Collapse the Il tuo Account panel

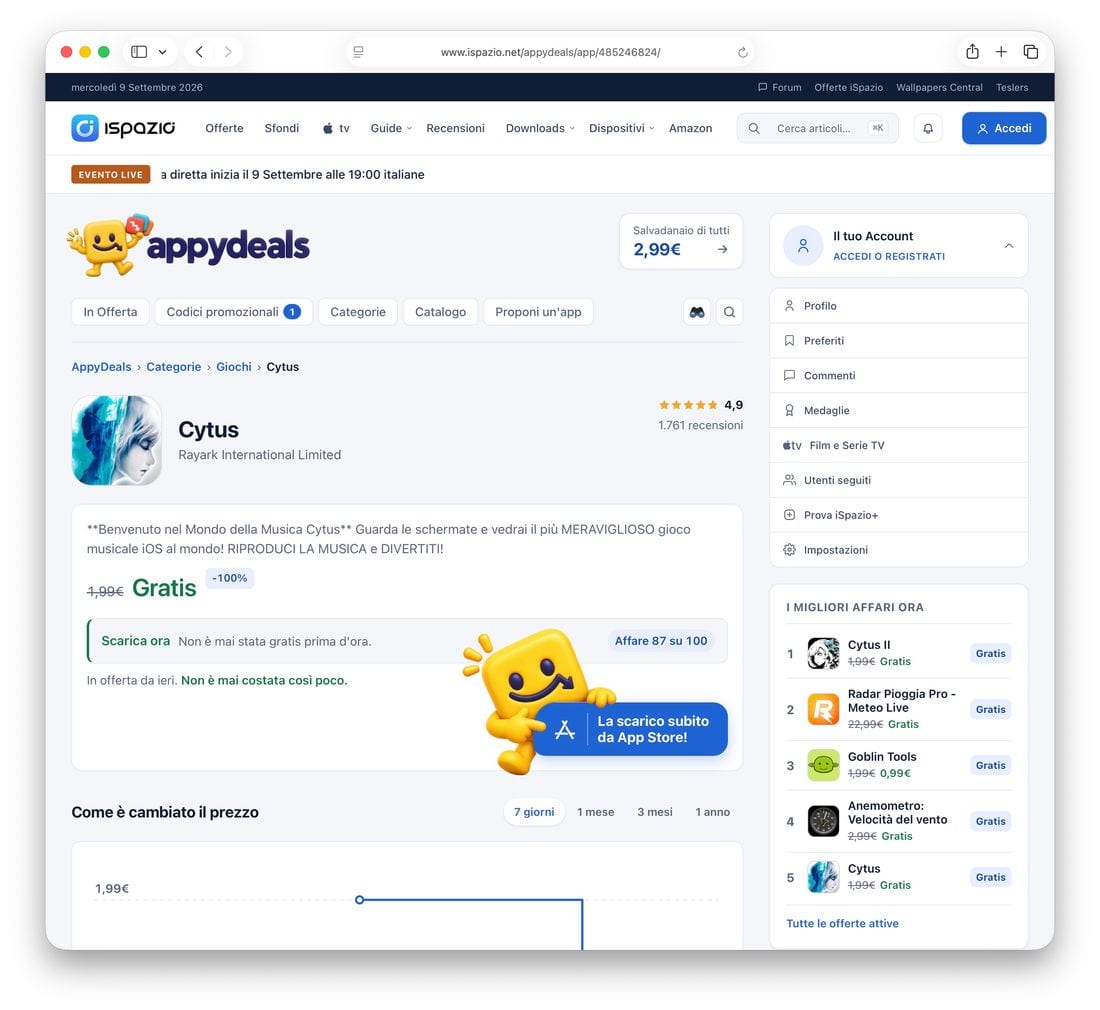tap(1009, 246)
